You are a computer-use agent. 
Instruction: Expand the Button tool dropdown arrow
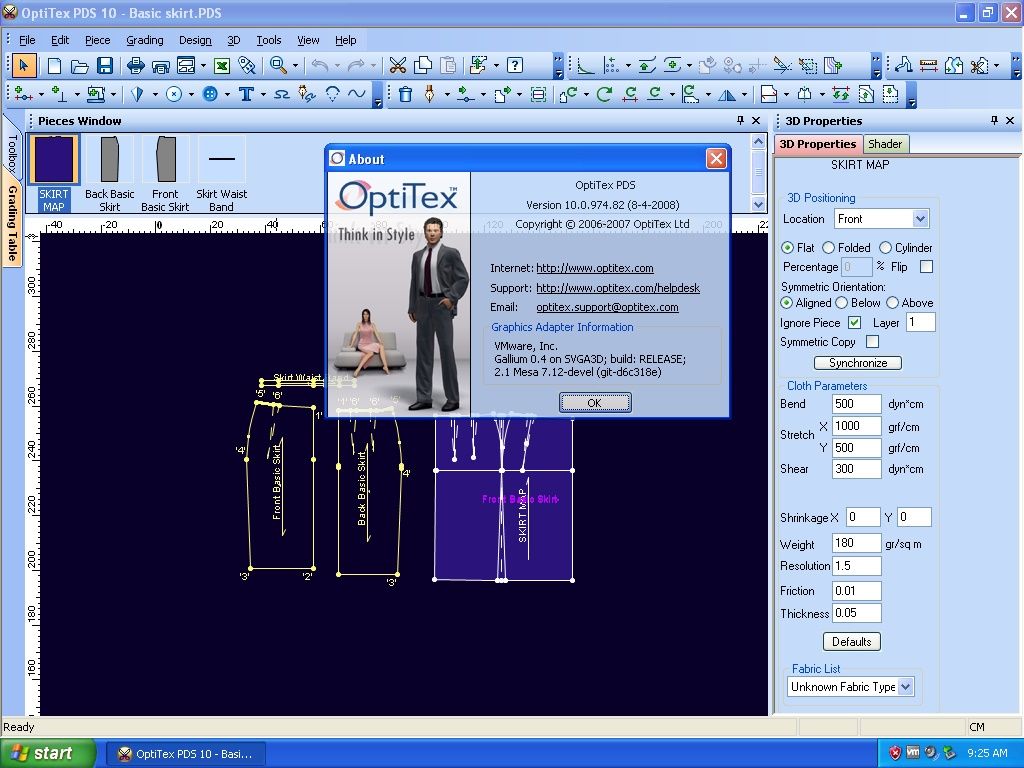pos(227,95)
